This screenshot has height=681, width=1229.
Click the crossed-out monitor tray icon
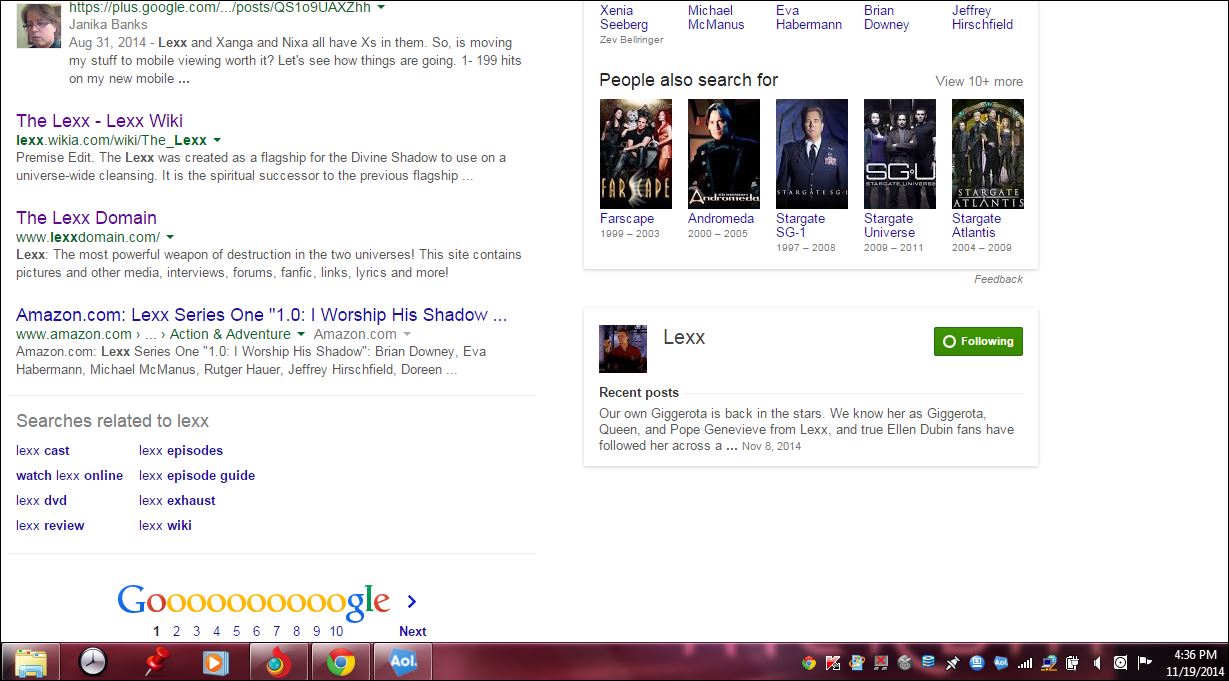(881, 663)
